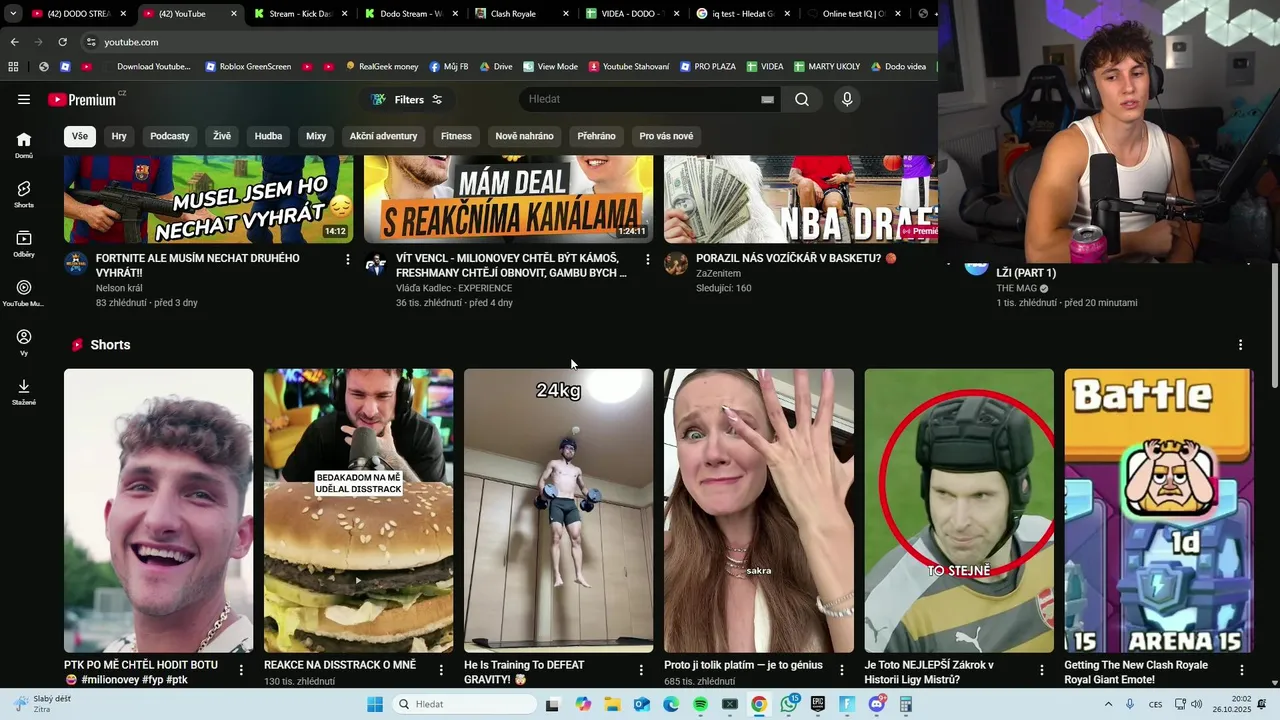Viewport: 1280px width, 720px height.
Task: Open 'Mám deal s reakčníma kanálama' thumbnail
Action: coord(508,199)
